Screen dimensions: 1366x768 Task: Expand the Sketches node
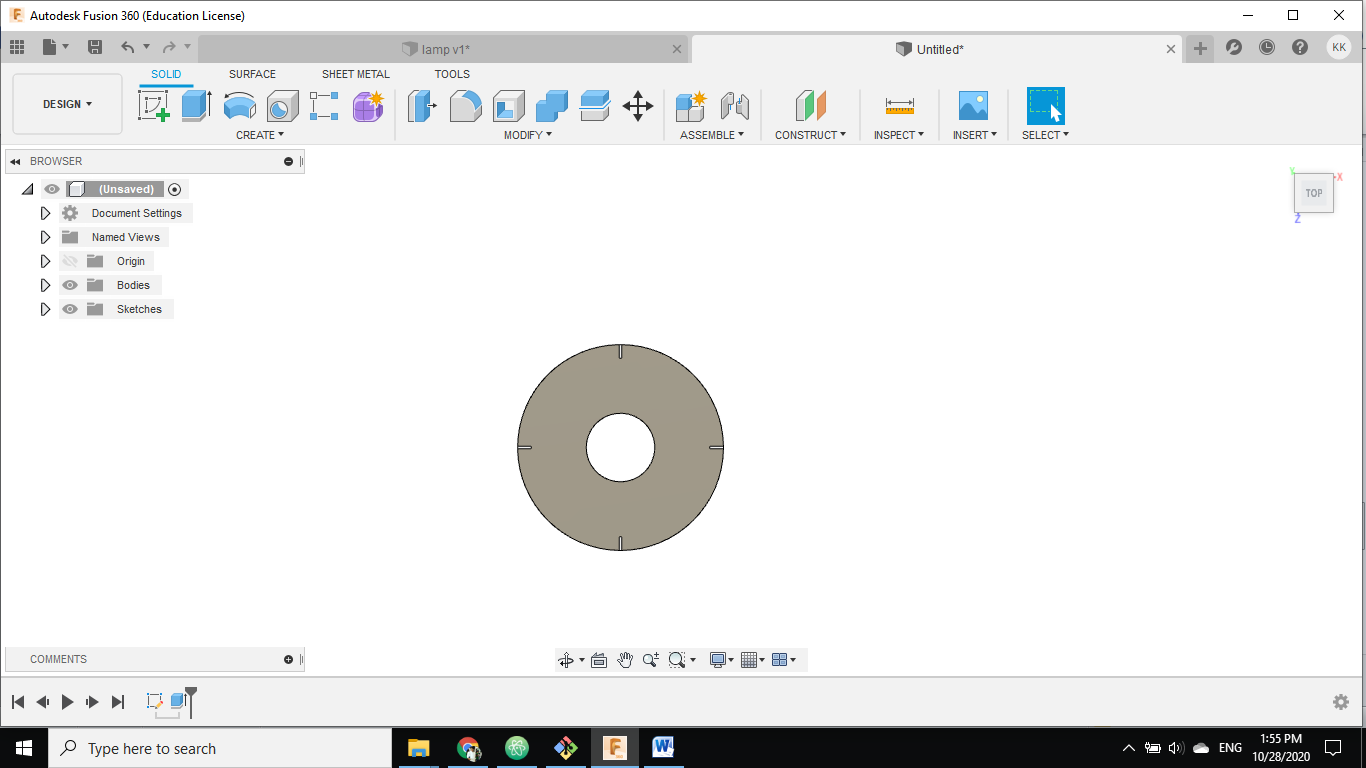point(45,309)
